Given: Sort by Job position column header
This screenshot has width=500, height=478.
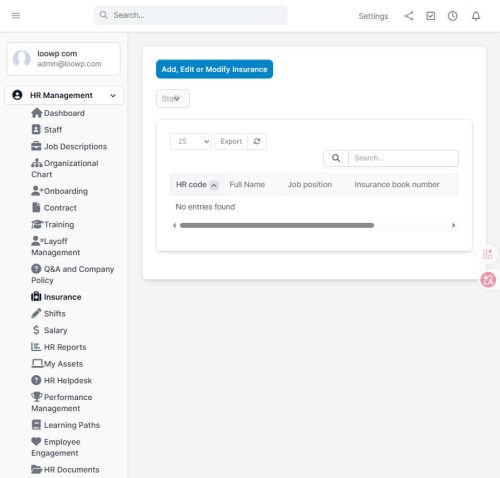Looking at the screenshot, I should coord(310,184).
